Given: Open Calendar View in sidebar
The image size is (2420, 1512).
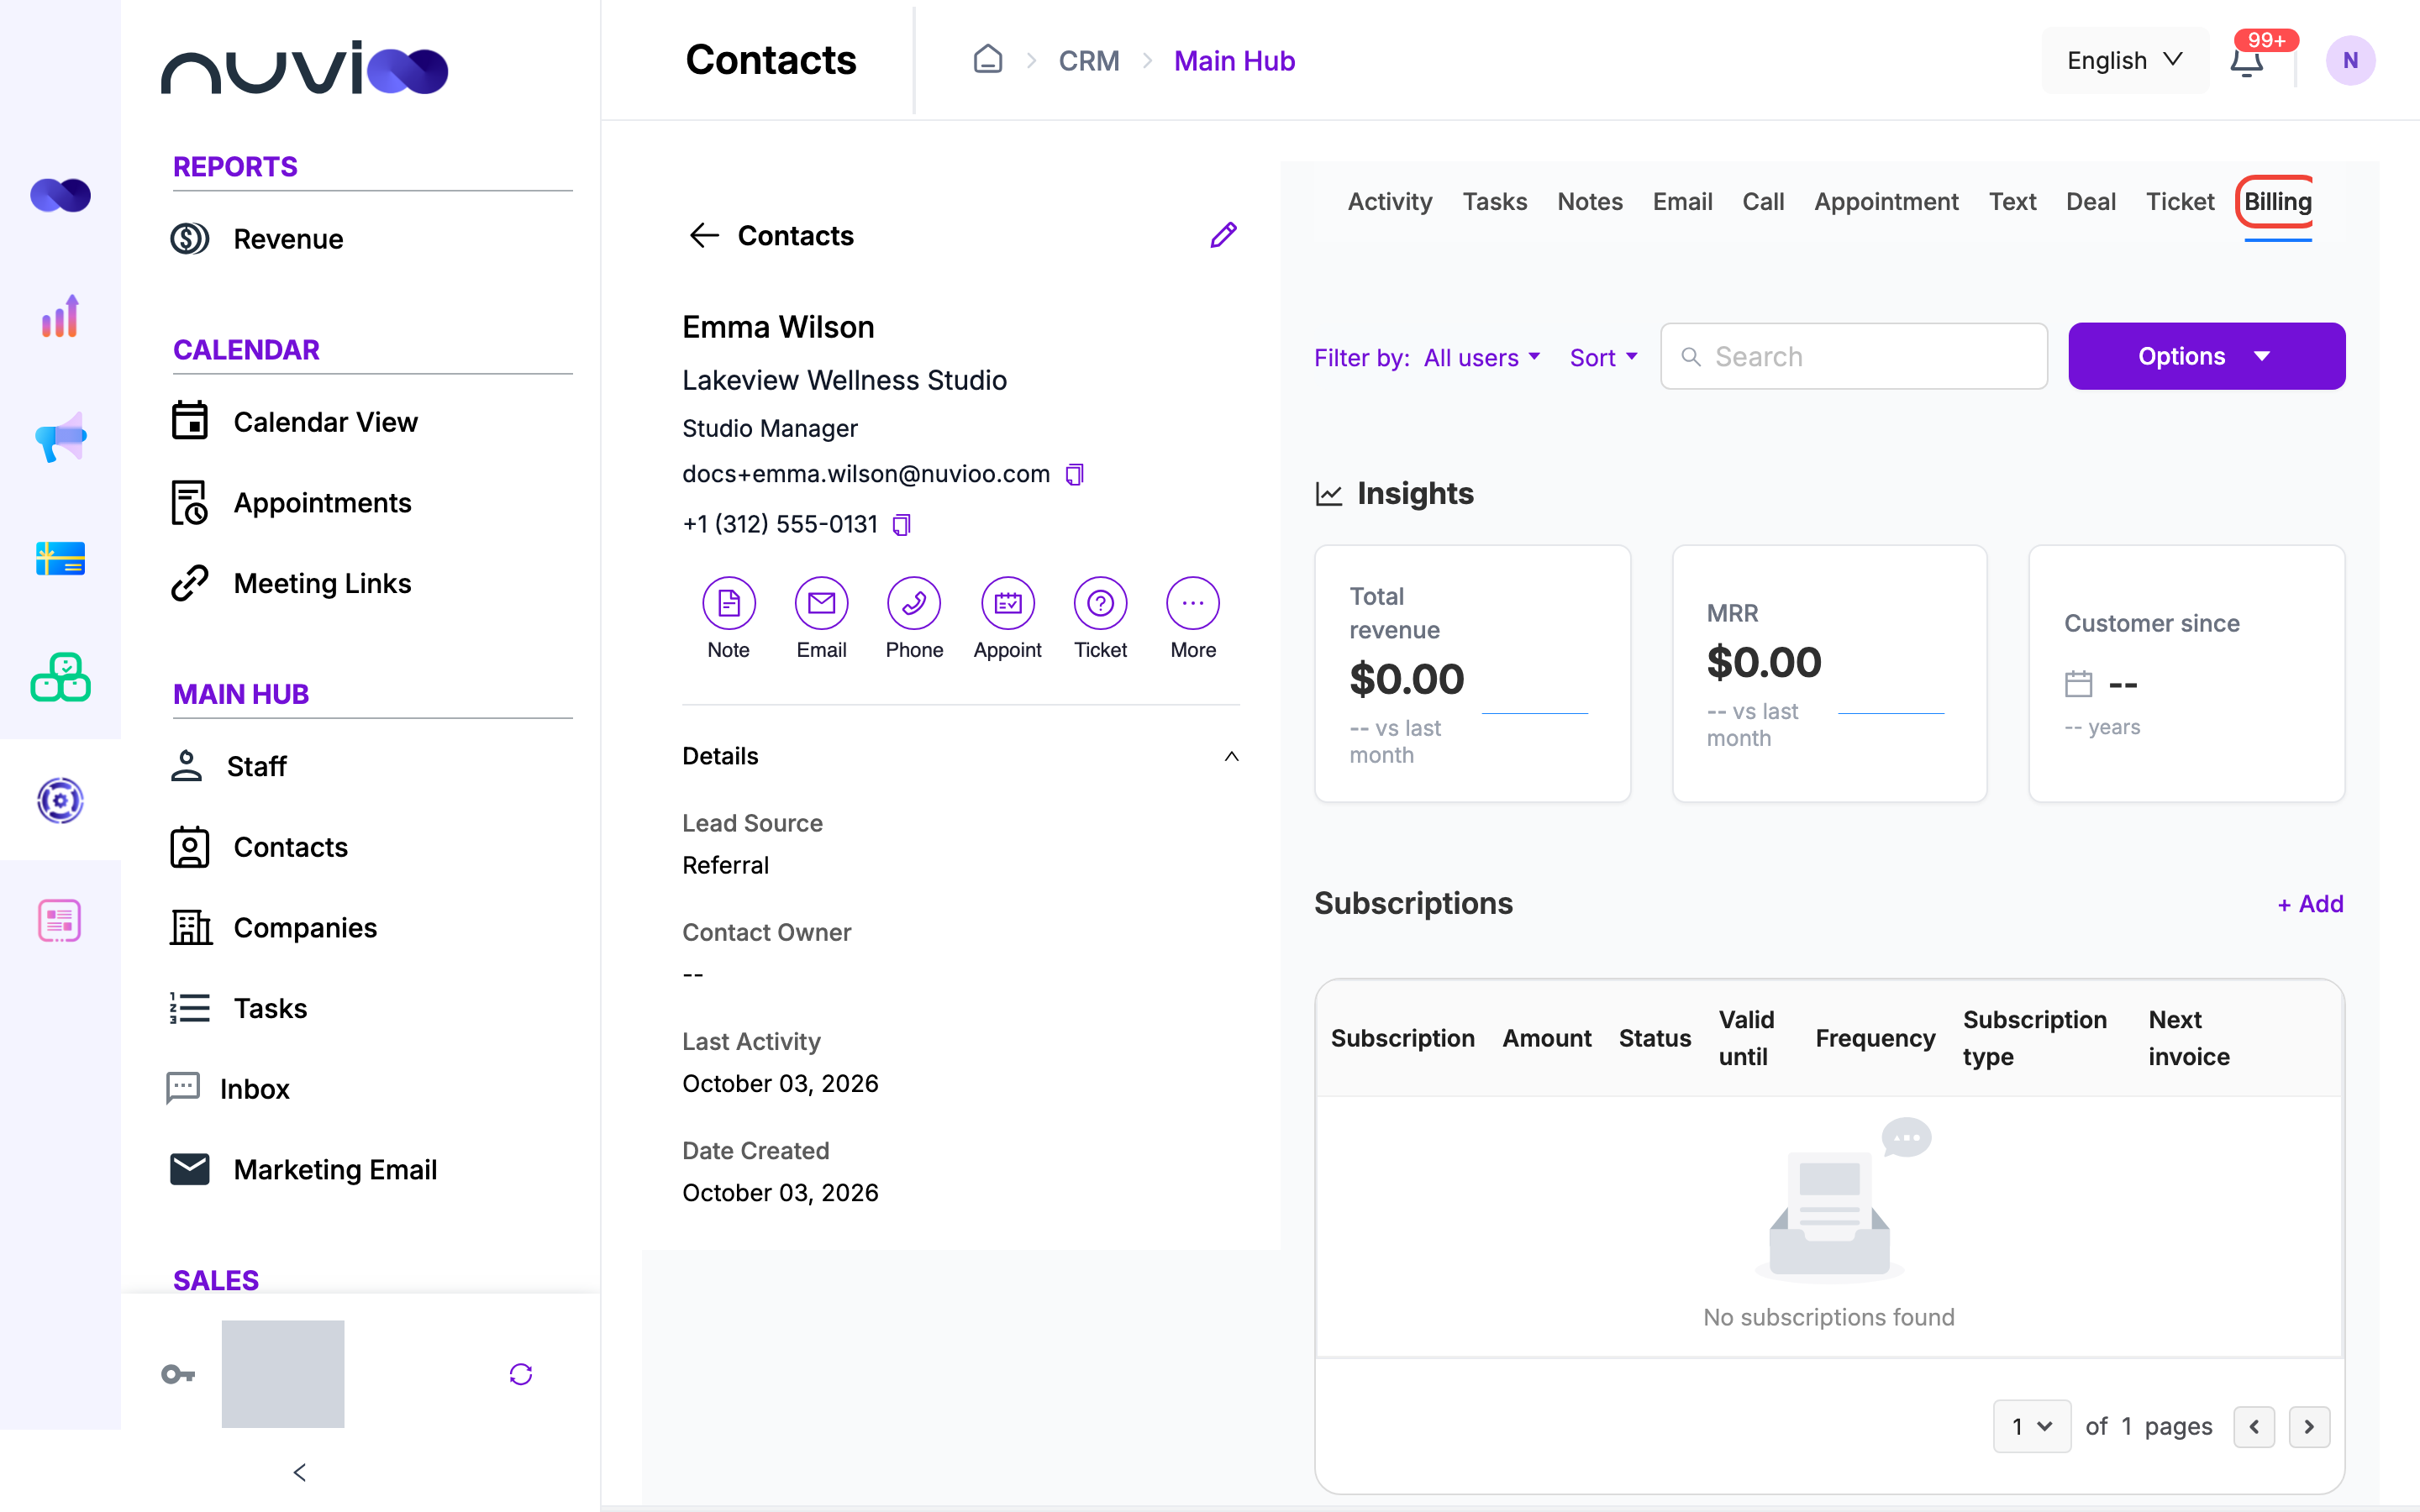Looking at the screenshot, I should pos(325,422).
